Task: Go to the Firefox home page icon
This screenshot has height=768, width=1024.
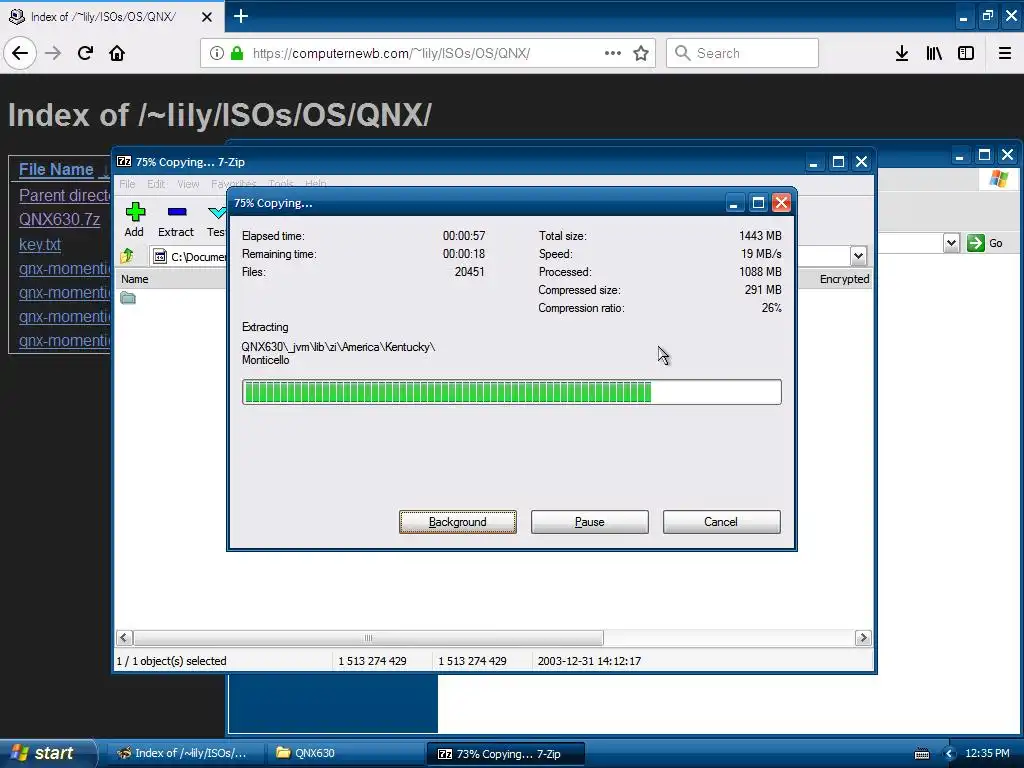Action: (117, 53)
